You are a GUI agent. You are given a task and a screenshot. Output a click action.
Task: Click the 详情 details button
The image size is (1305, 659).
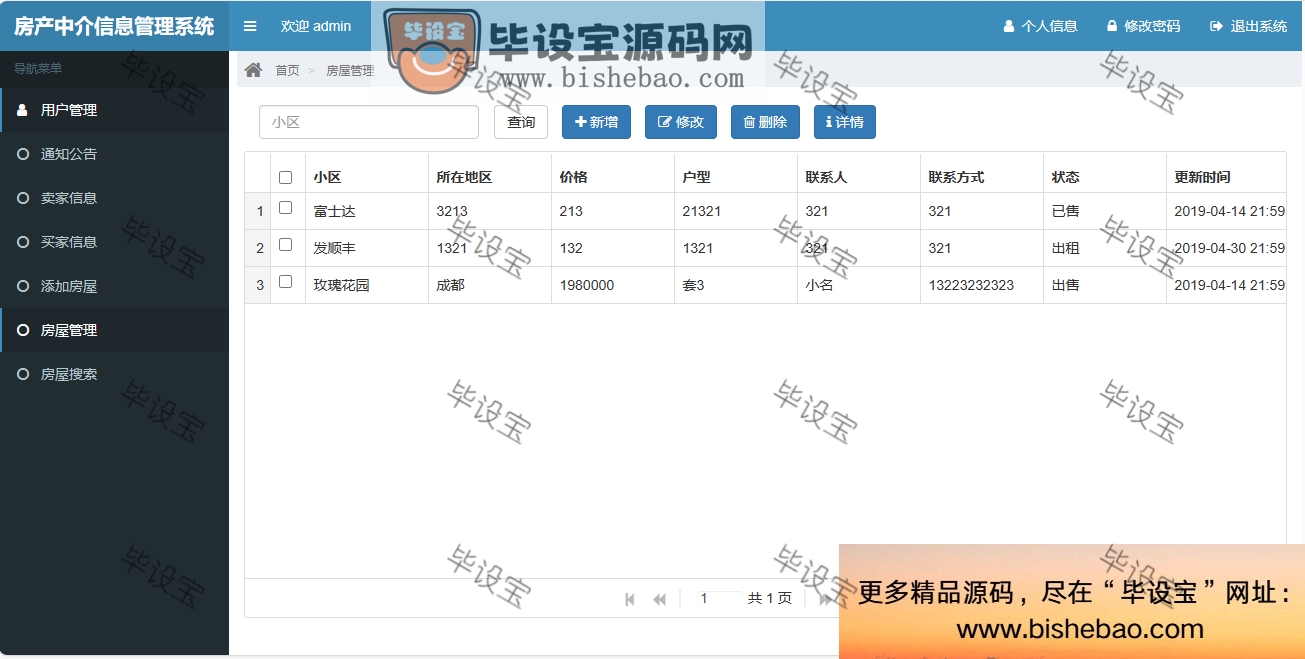845,122
